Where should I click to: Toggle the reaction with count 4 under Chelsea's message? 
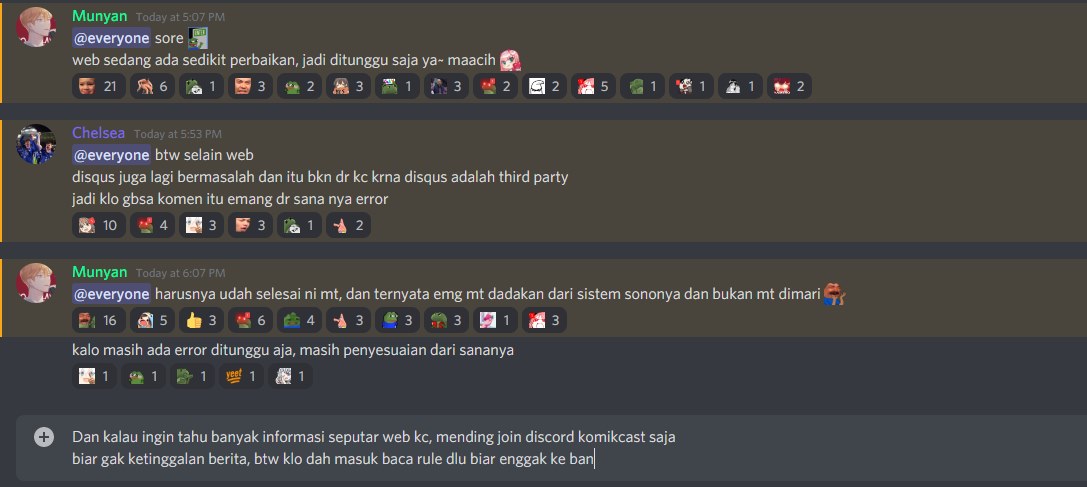click(x=153, y=225)
